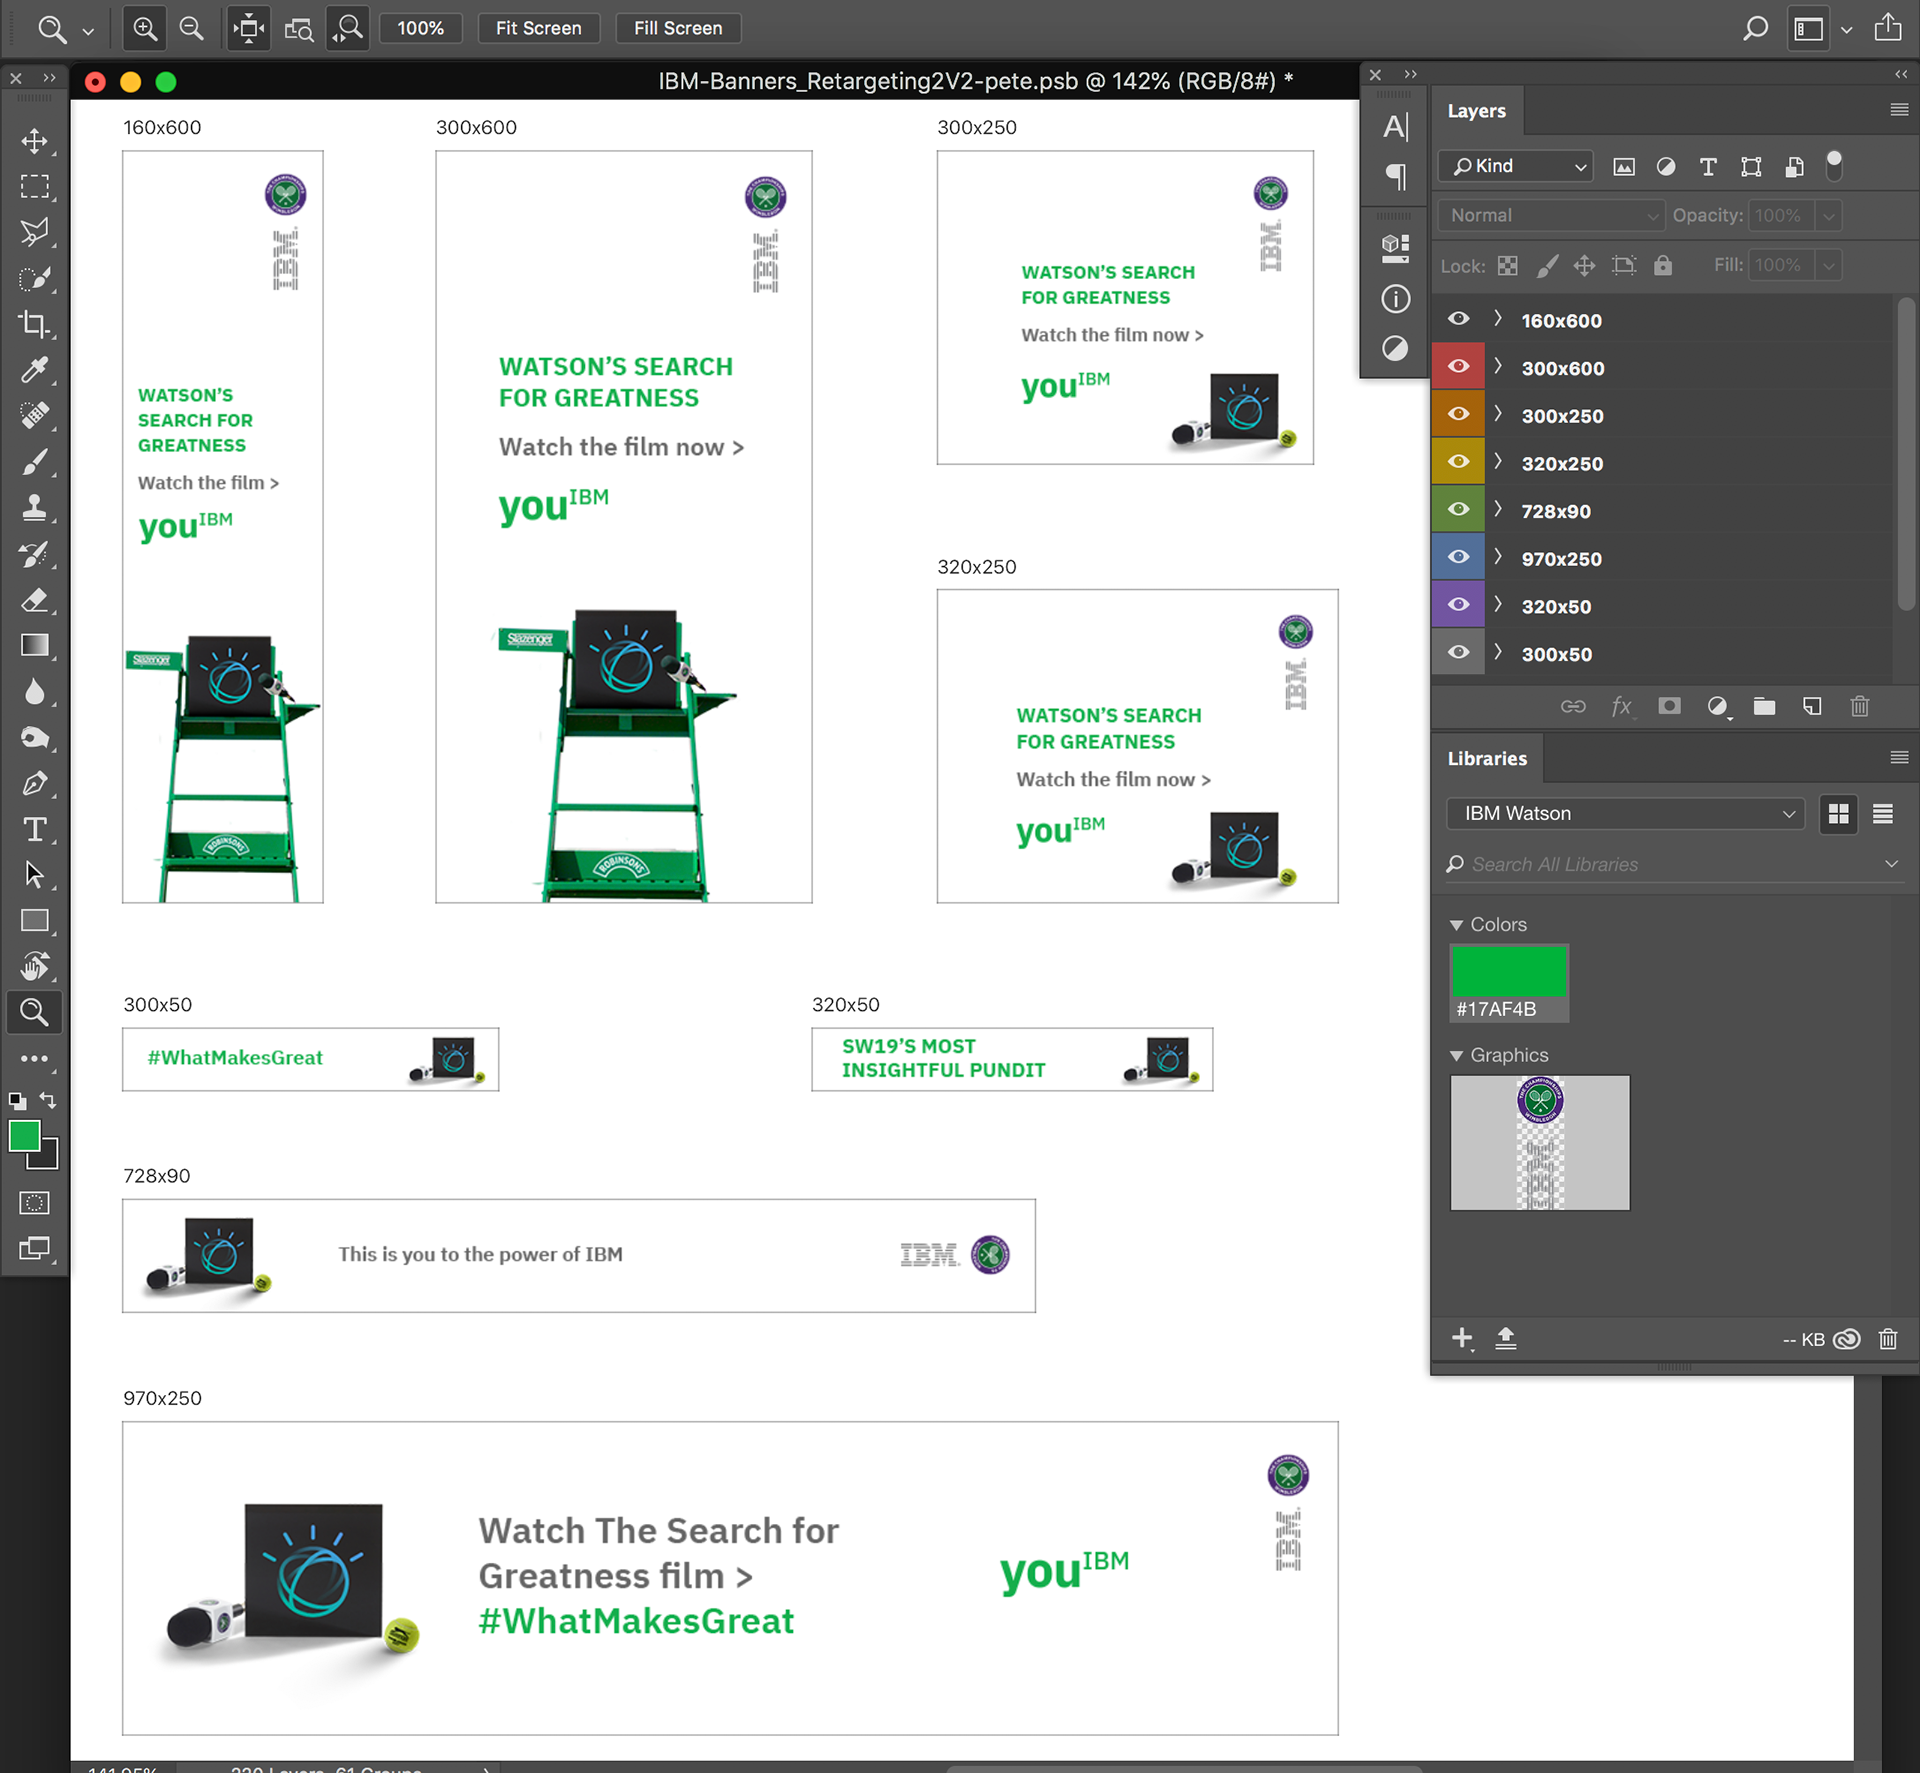The height and width of the screenshot is (1773, 1920).
Task: Open the Layers panel menu
Action: (x=1900, y=110)
